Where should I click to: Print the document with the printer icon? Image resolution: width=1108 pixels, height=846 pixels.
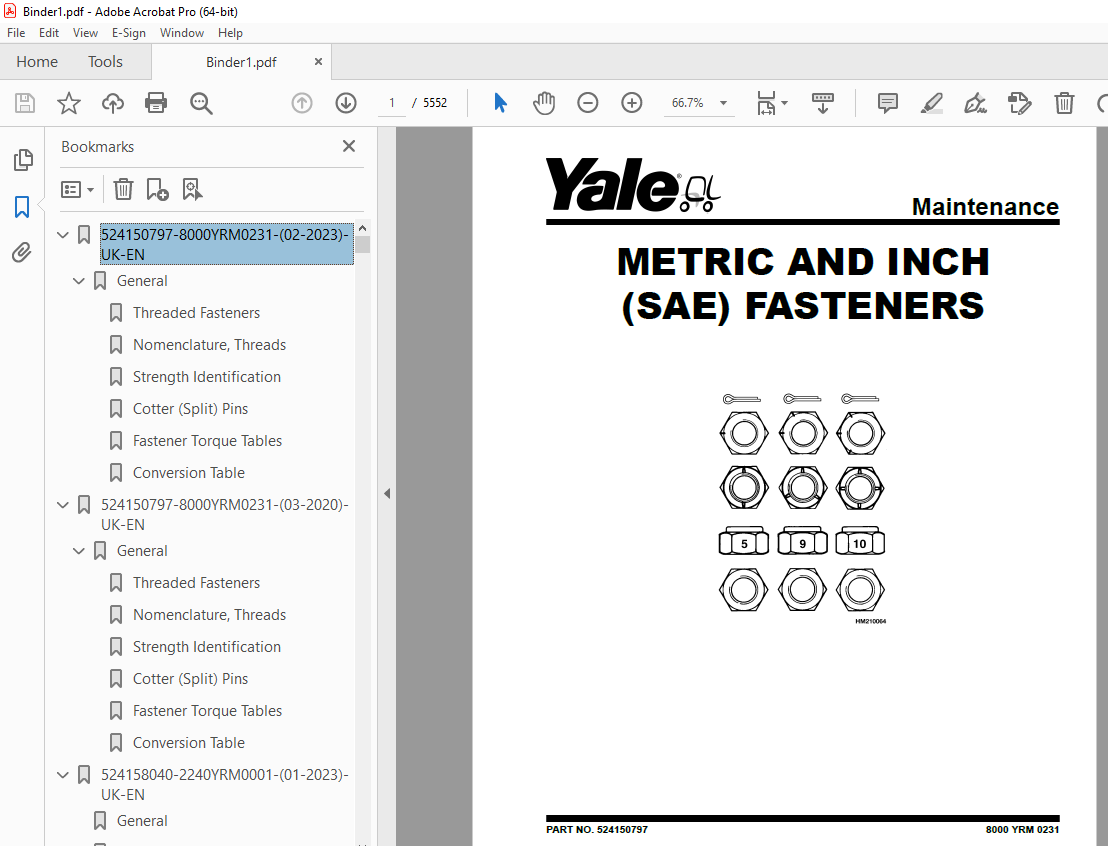156,103
